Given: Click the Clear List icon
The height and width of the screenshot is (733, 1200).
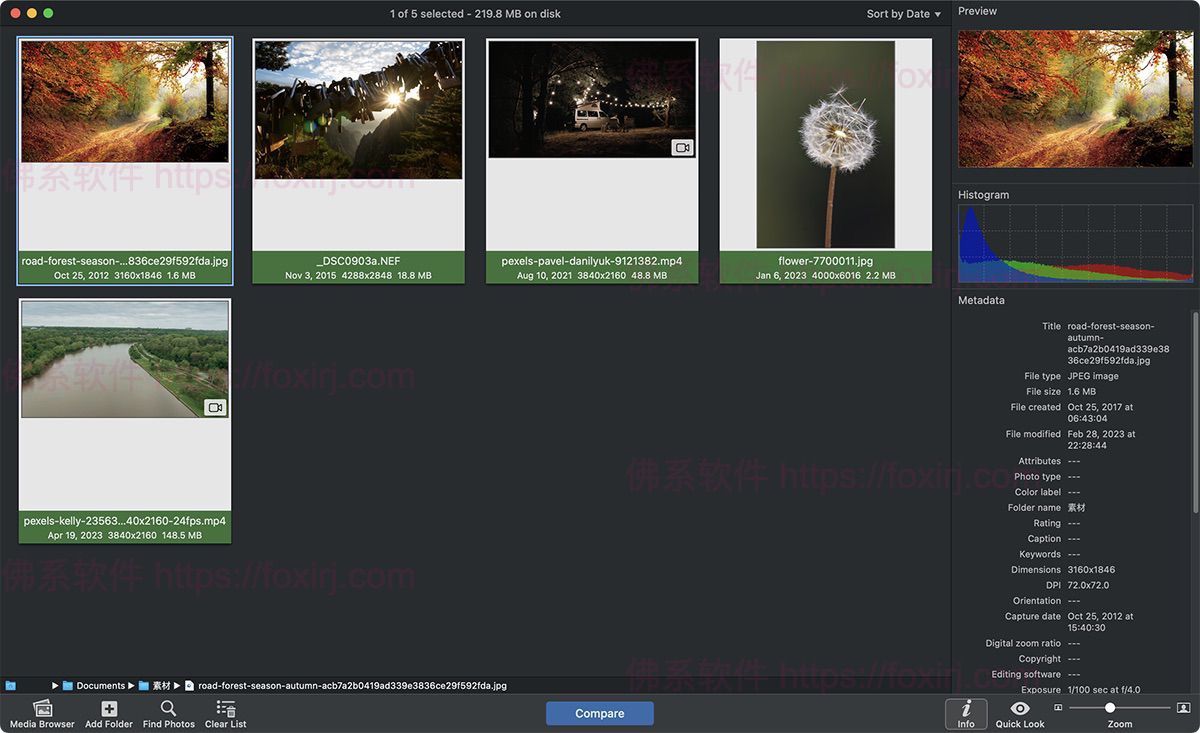Looking at the screenshot, I should click(x=226, y=710).
